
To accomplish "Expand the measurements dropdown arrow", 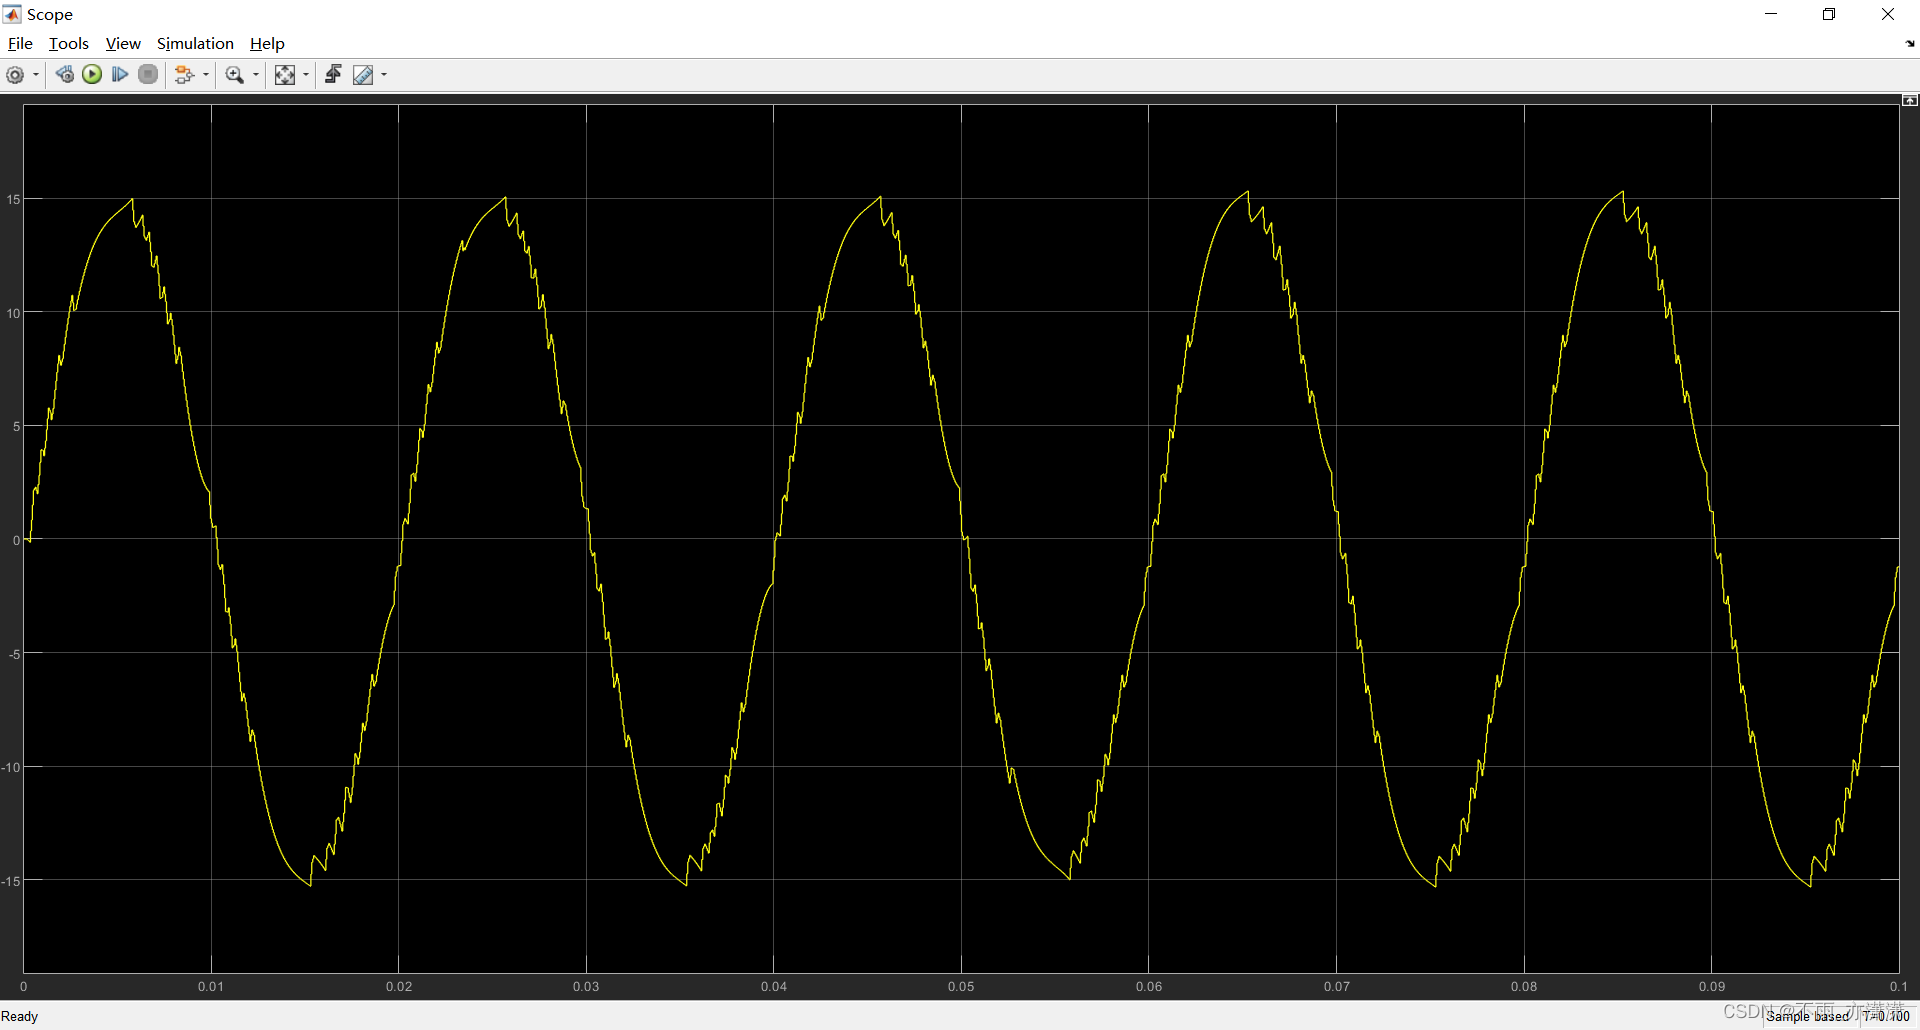I will pyautogui.click(x=384, y=75).
